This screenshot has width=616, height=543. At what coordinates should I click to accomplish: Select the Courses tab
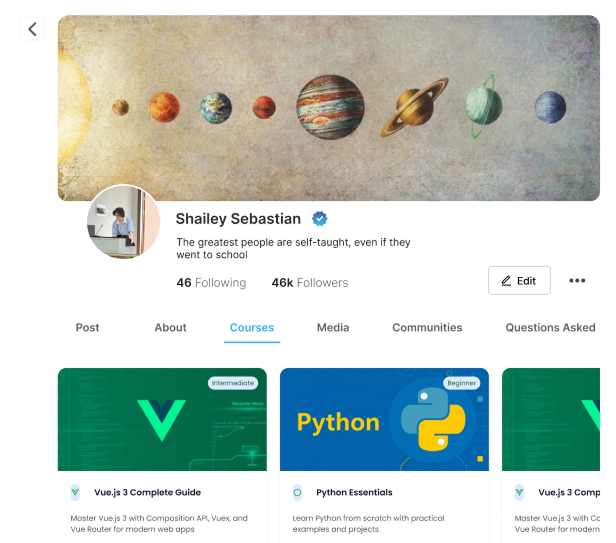tap(252, 327)
